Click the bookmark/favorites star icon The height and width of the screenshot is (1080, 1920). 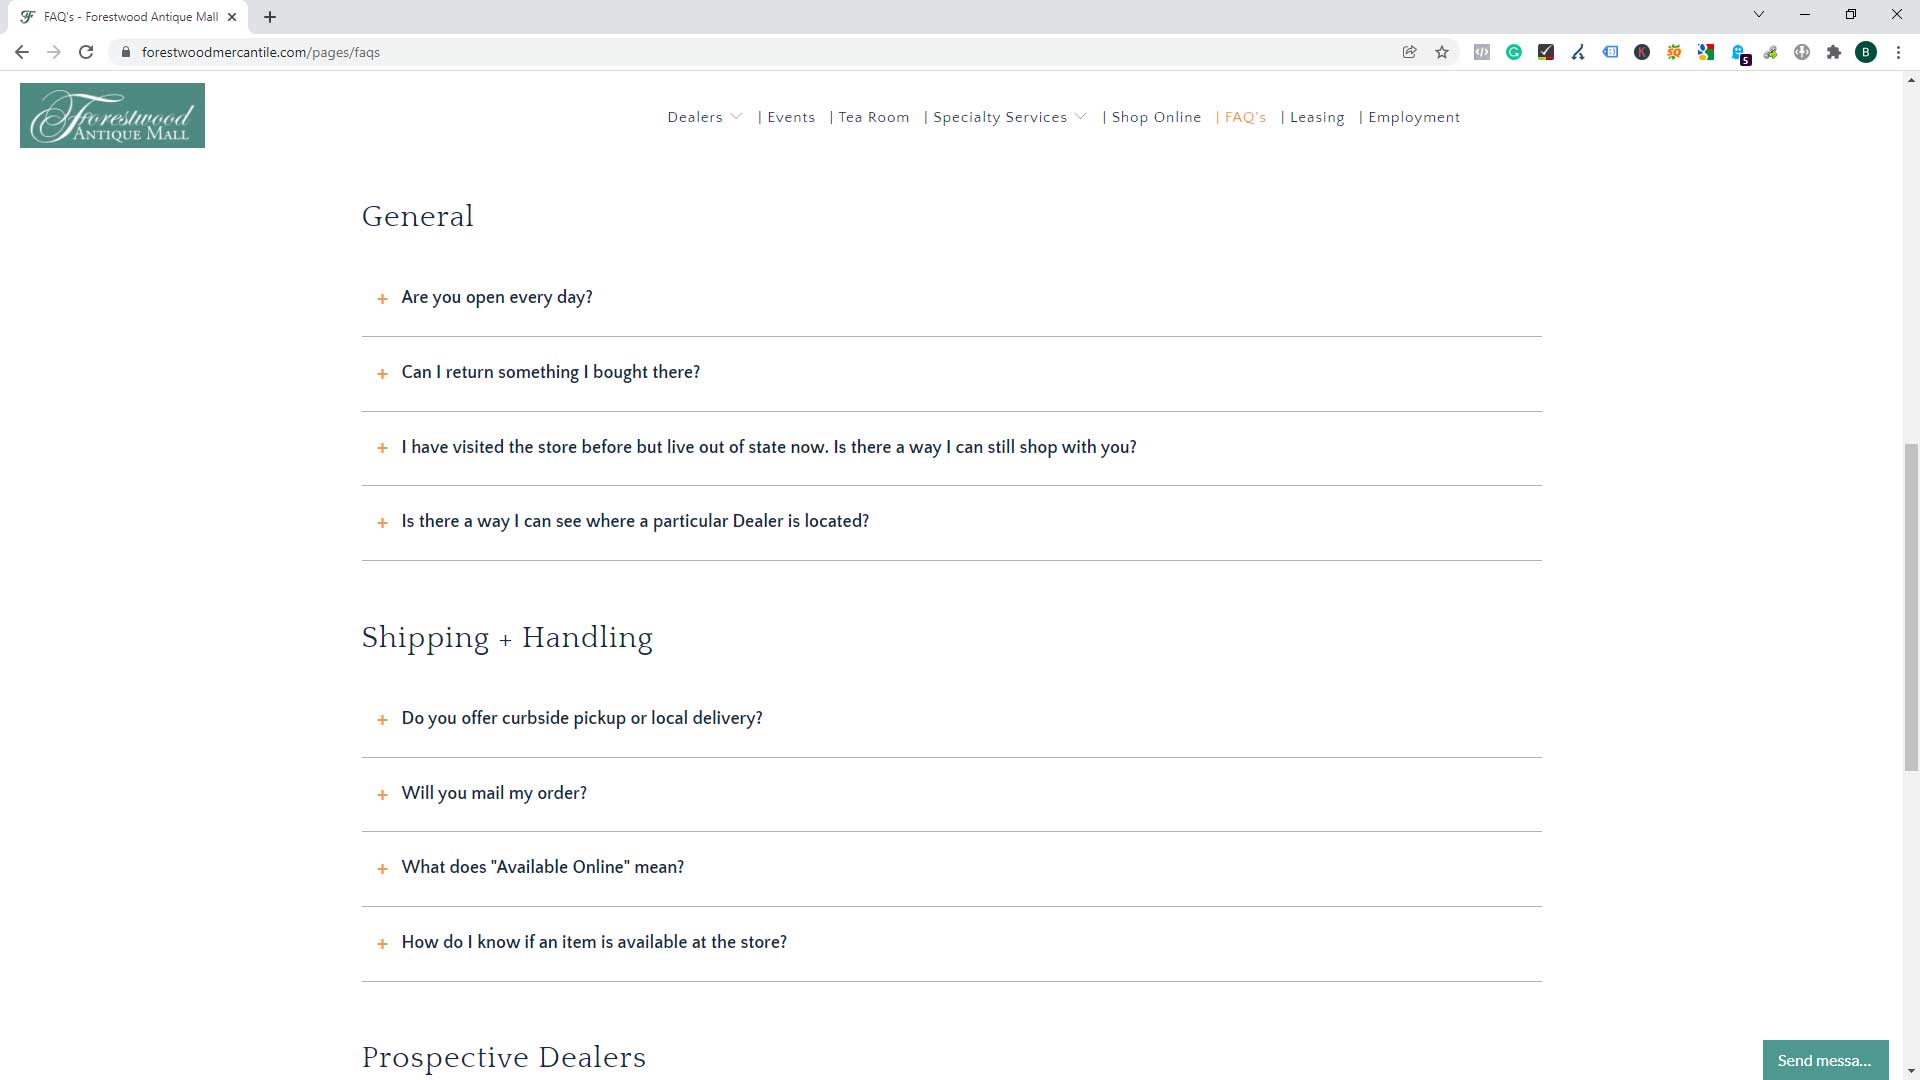[1441, 53]
